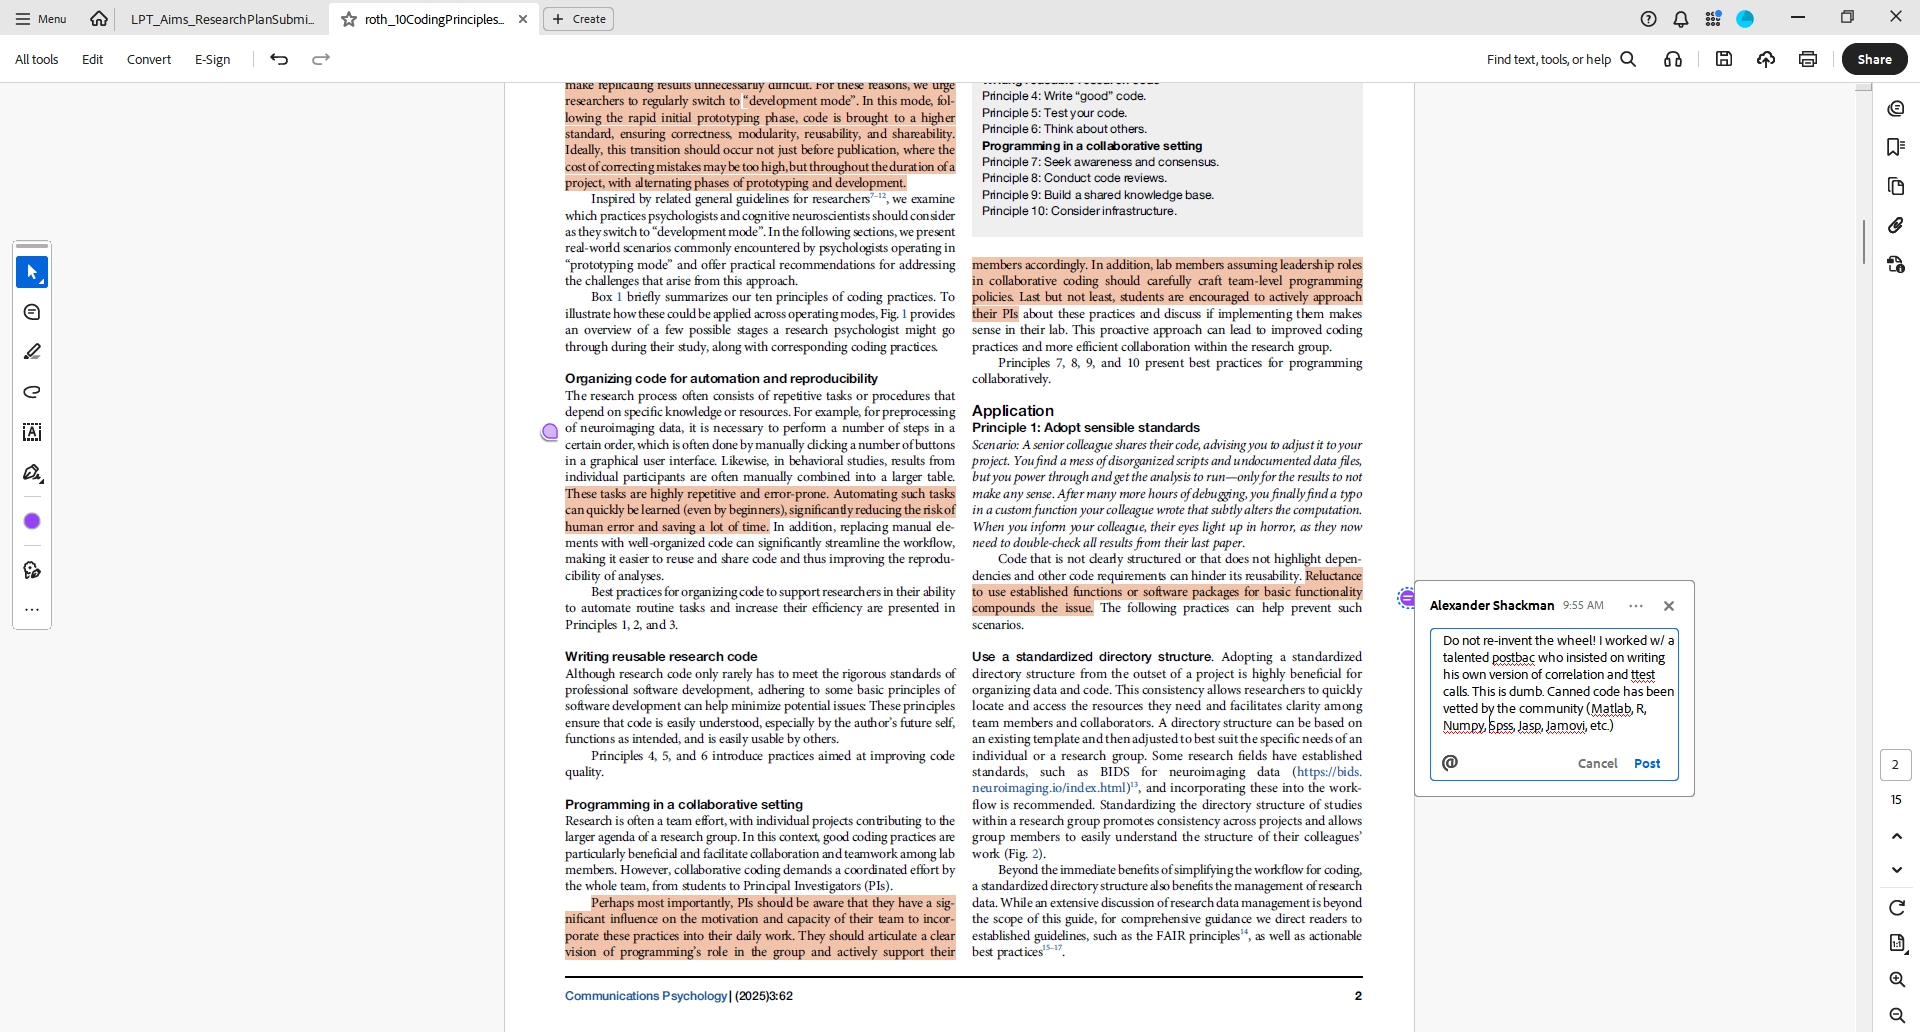Expand more tools in left toolbar
This screenshot has width=1920, height=1032.
tap(32, 609)
